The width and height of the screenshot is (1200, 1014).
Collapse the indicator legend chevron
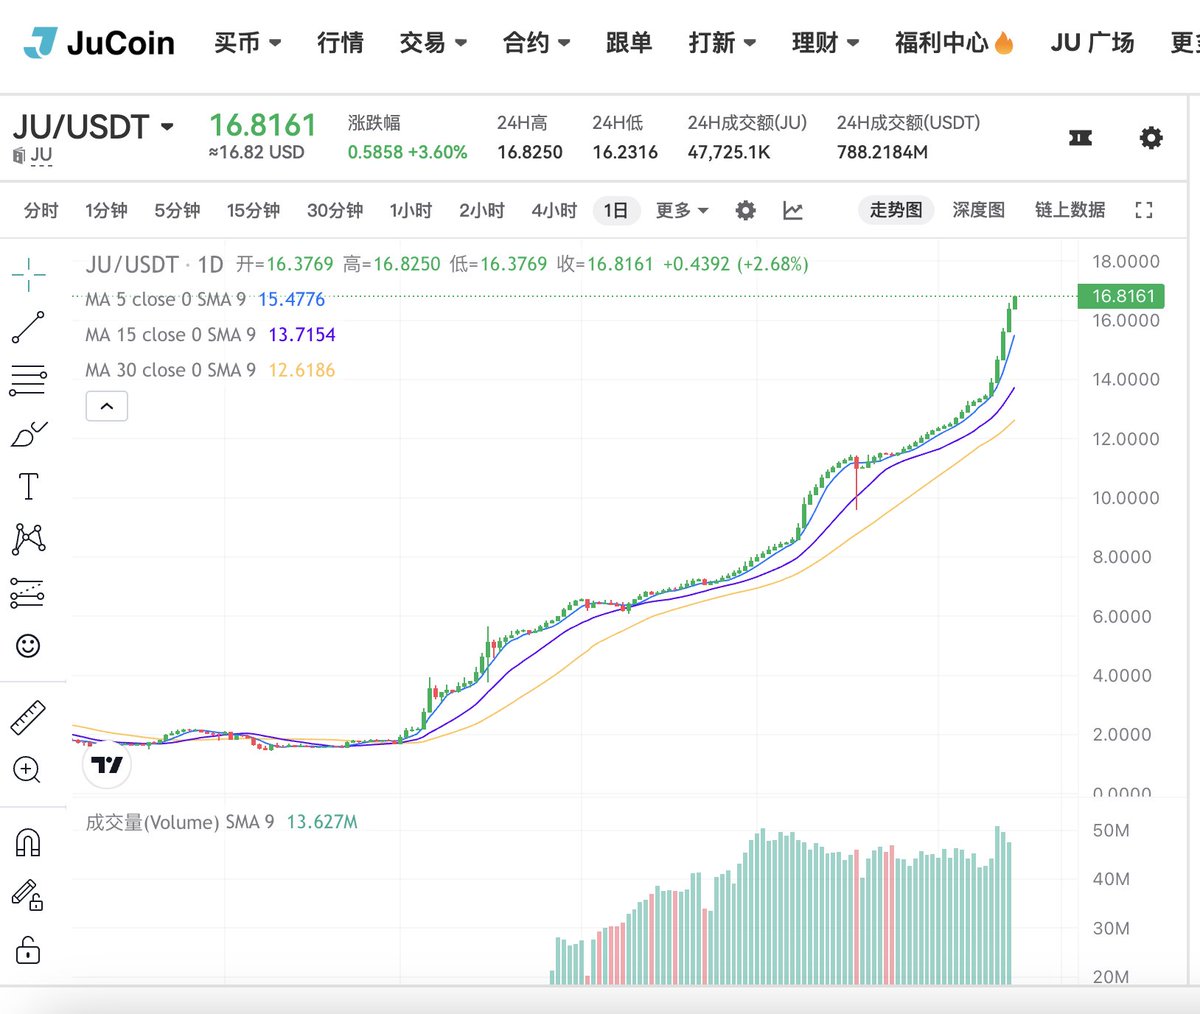tap(107, 406)
